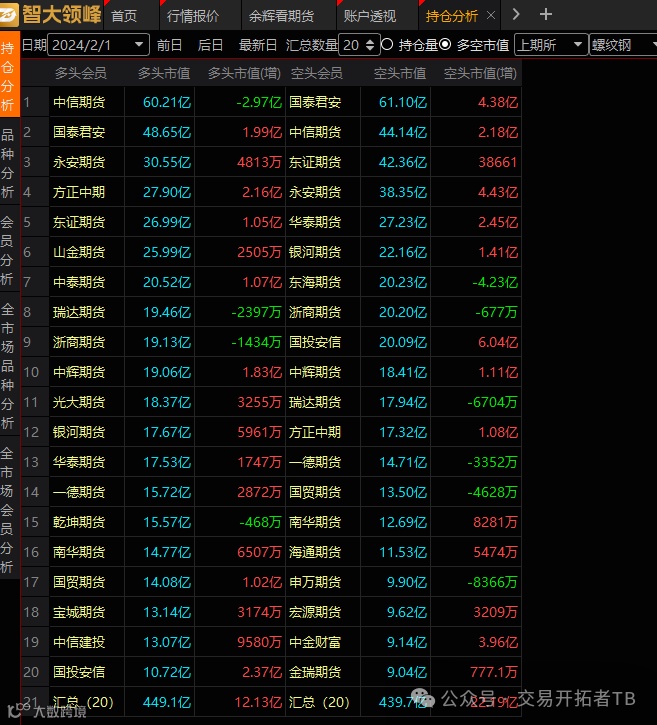
Task: Adjust the 汇总数量 stepper arrows
Action: [x=370, y=45]
